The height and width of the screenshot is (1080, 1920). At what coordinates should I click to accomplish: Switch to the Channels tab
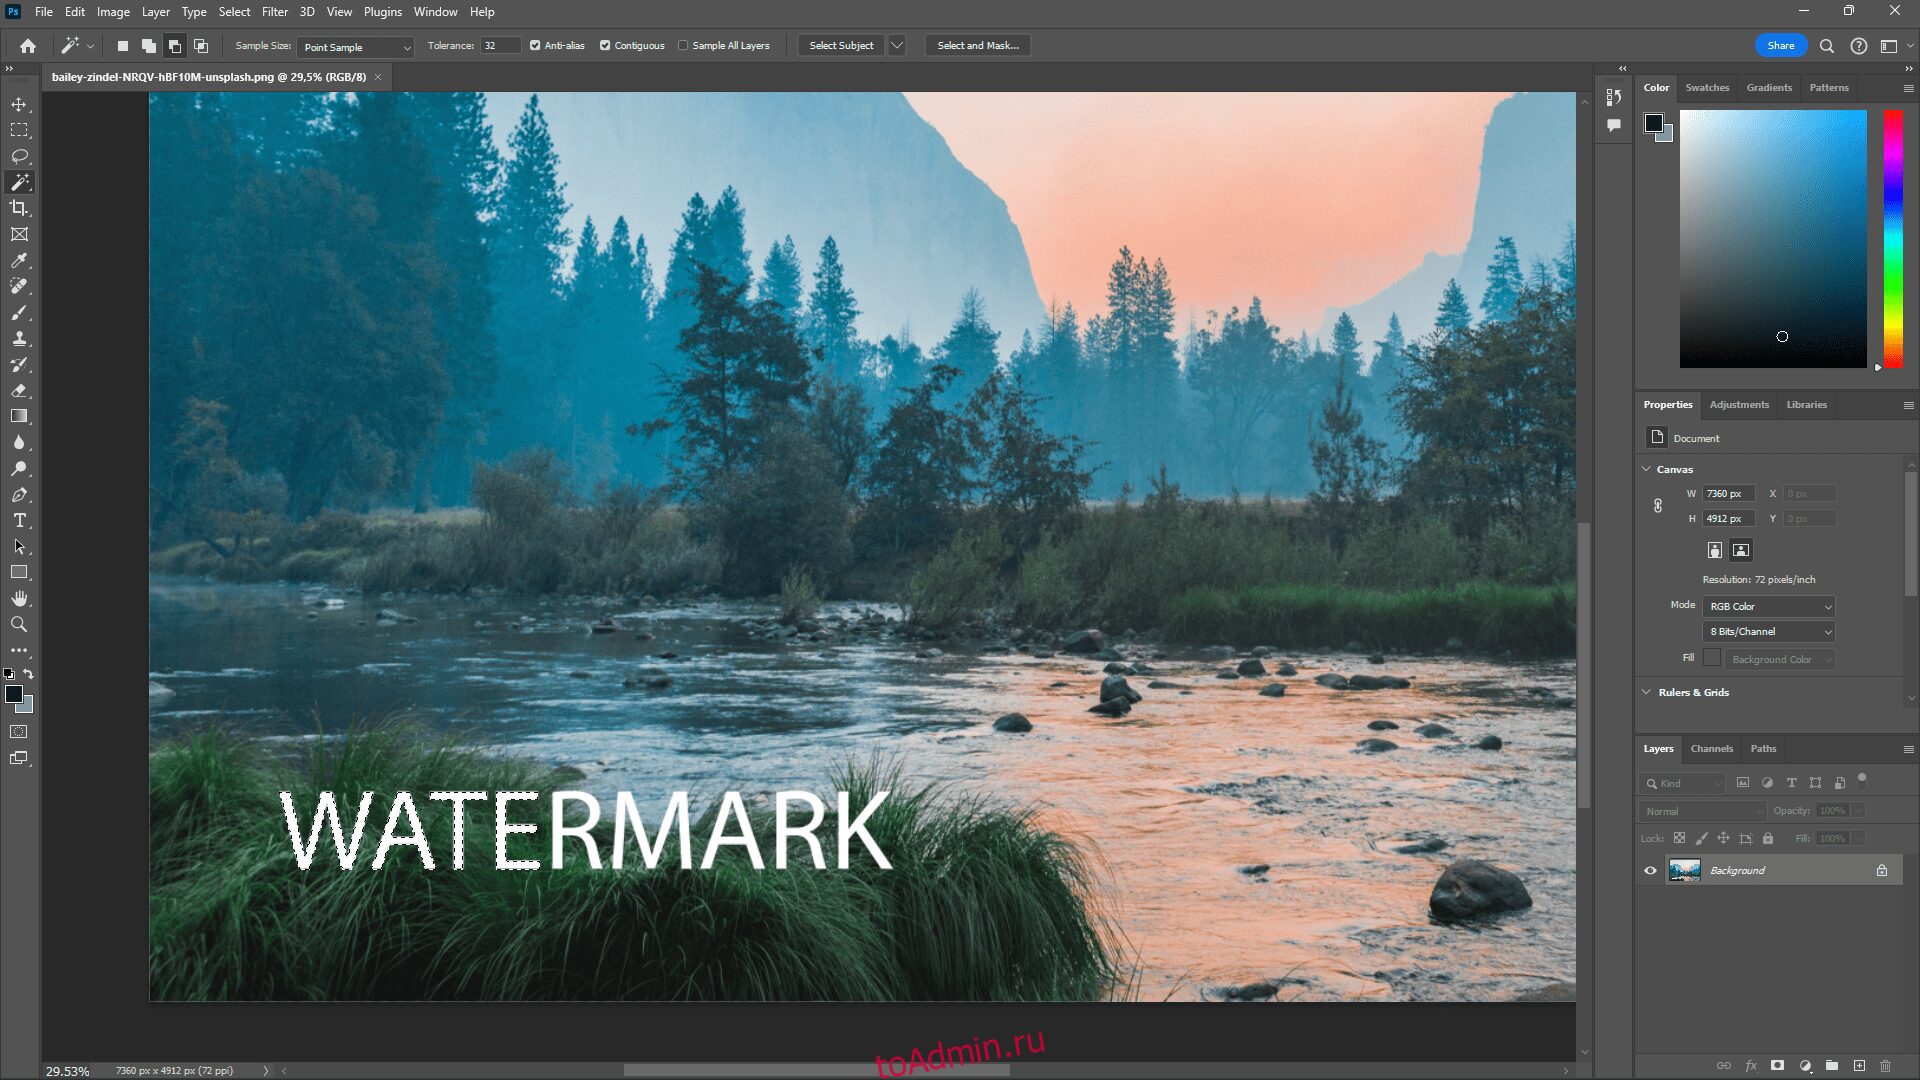click(1714, 749)
